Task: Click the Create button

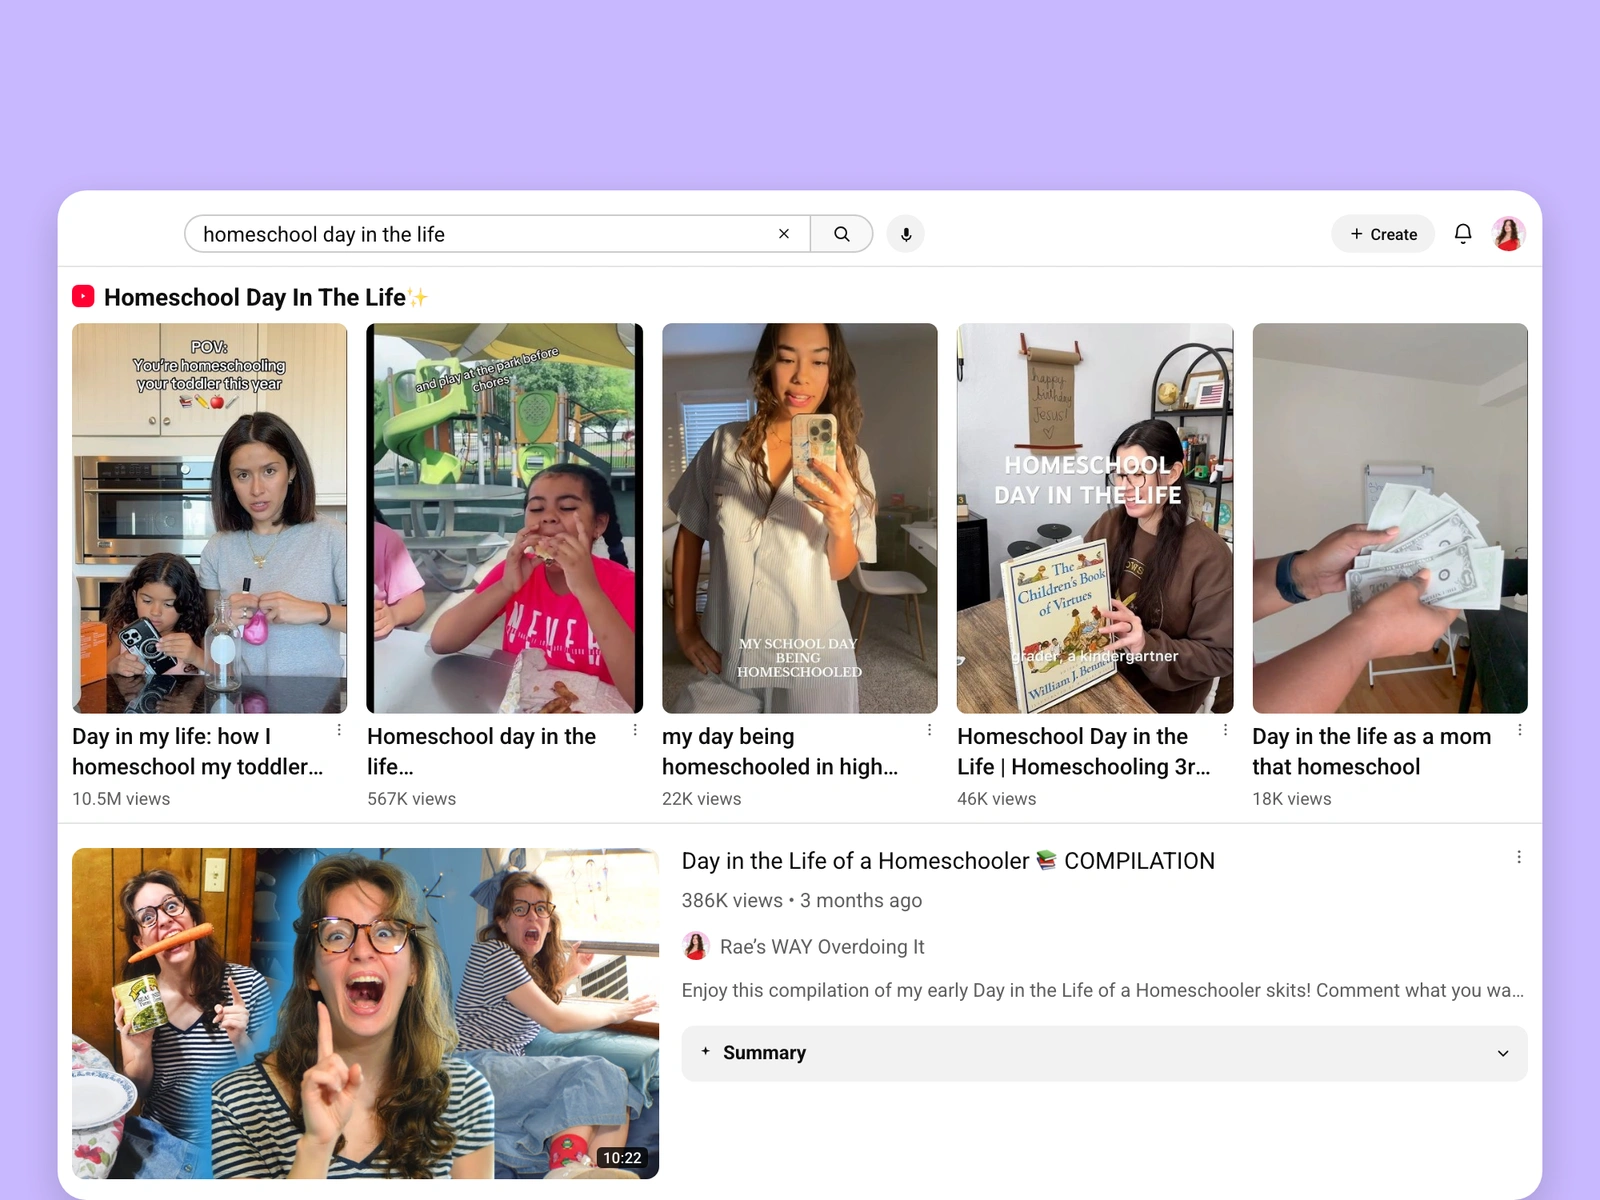Action: click(x=1383, y=234)
